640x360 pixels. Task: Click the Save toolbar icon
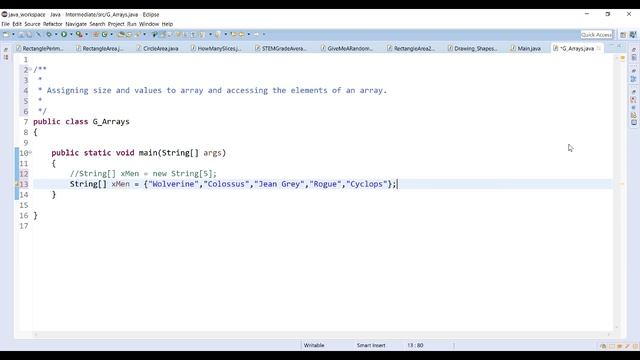[21, 35]
